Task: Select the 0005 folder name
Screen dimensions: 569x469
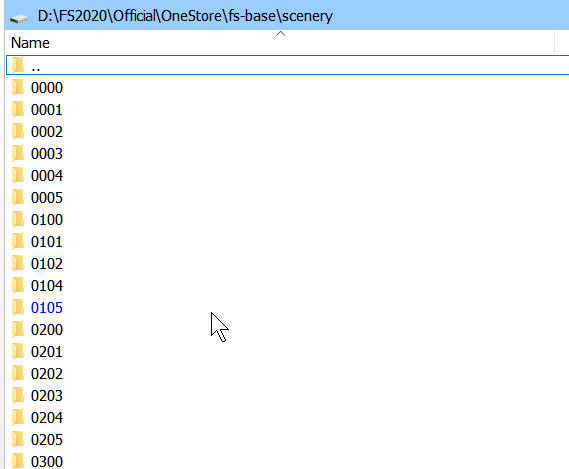Action: [x=47, y=197]
